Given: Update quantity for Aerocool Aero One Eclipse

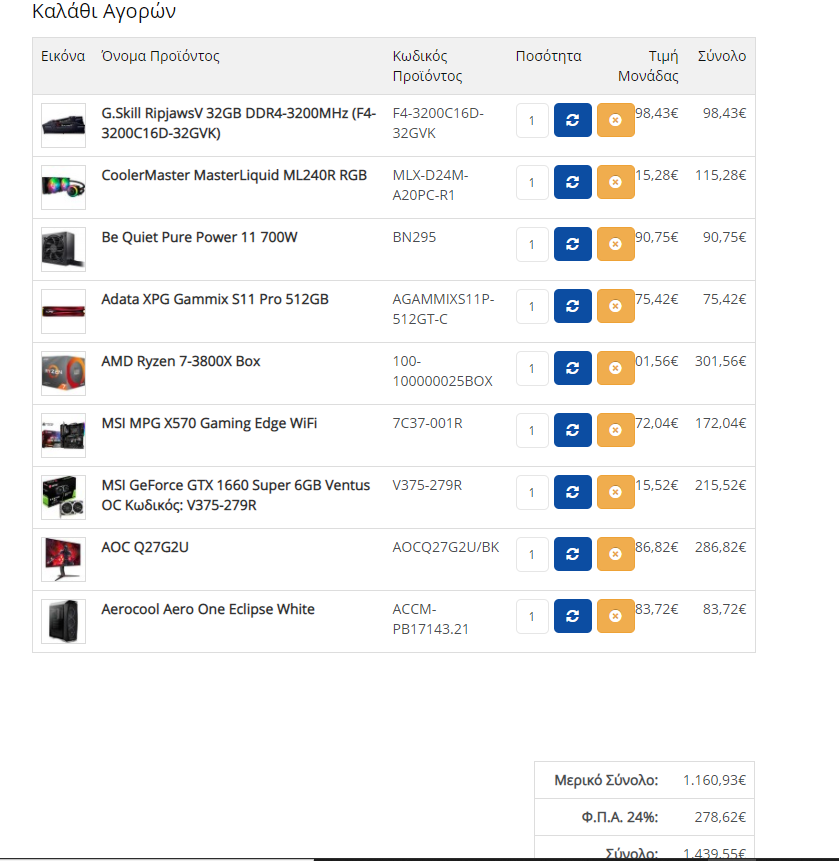Looking at the screenshot, I should [x=573, y=616].
